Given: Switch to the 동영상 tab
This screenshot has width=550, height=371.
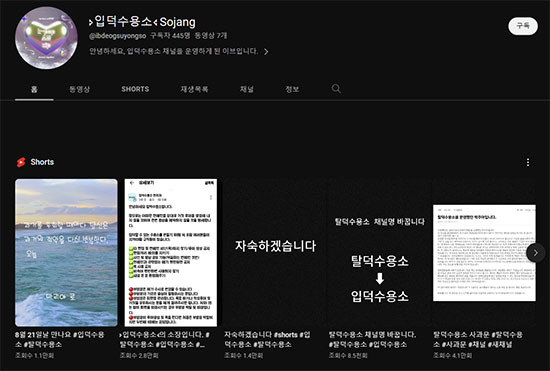Looking at the screenshot, I should 80,89.
